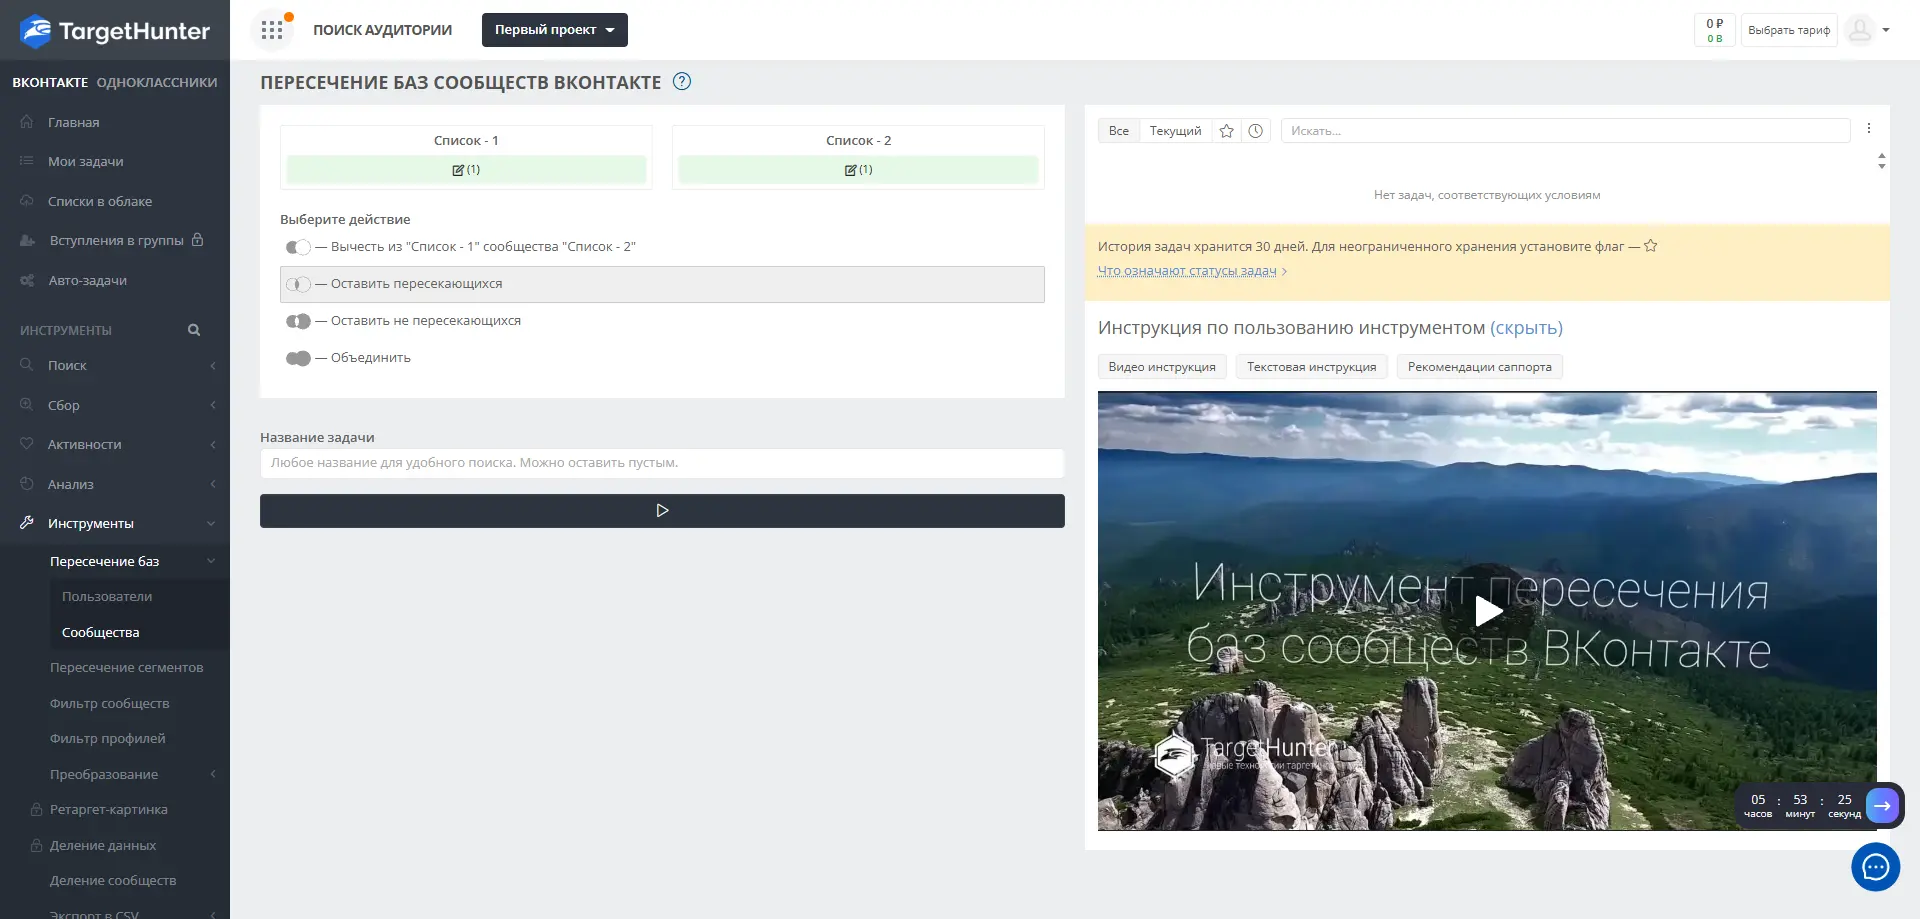Click the TargetHunter logo
The image size is (1920, 919).
tap(115, 31)
